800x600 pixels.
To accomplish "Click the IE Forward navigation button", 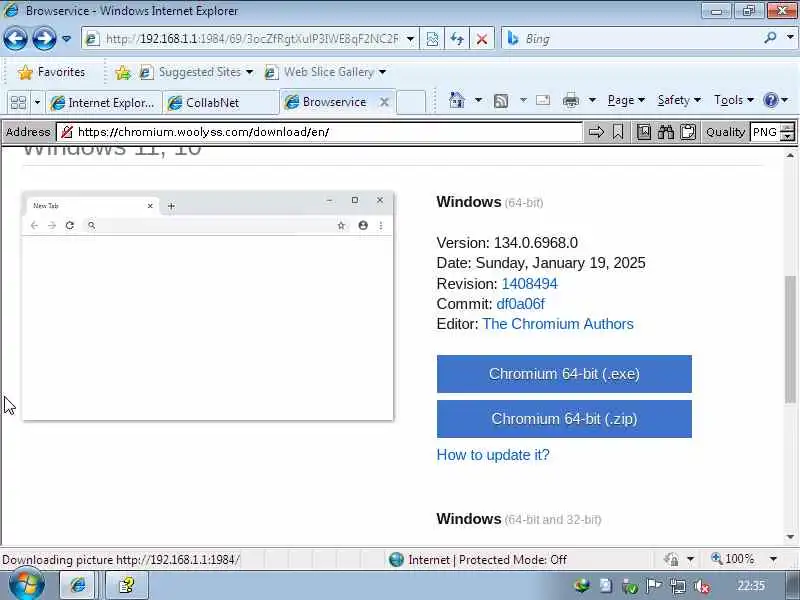I will [x=44, y=39].
